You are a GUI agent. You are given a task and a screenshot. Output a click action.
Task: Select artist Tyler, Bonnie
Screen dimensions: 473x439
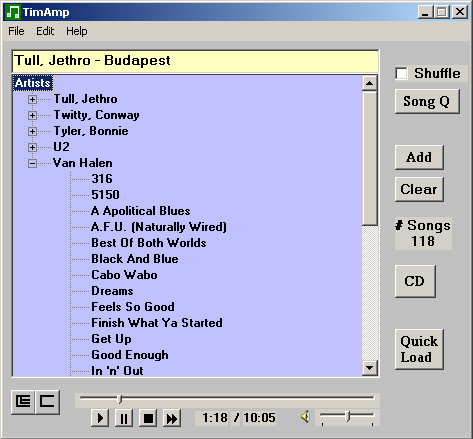point(91,131)
